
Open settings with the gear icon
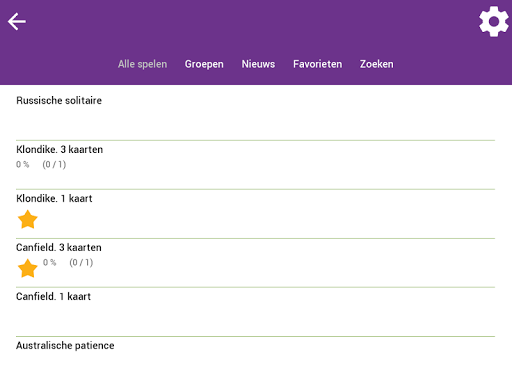pos(494,22)
